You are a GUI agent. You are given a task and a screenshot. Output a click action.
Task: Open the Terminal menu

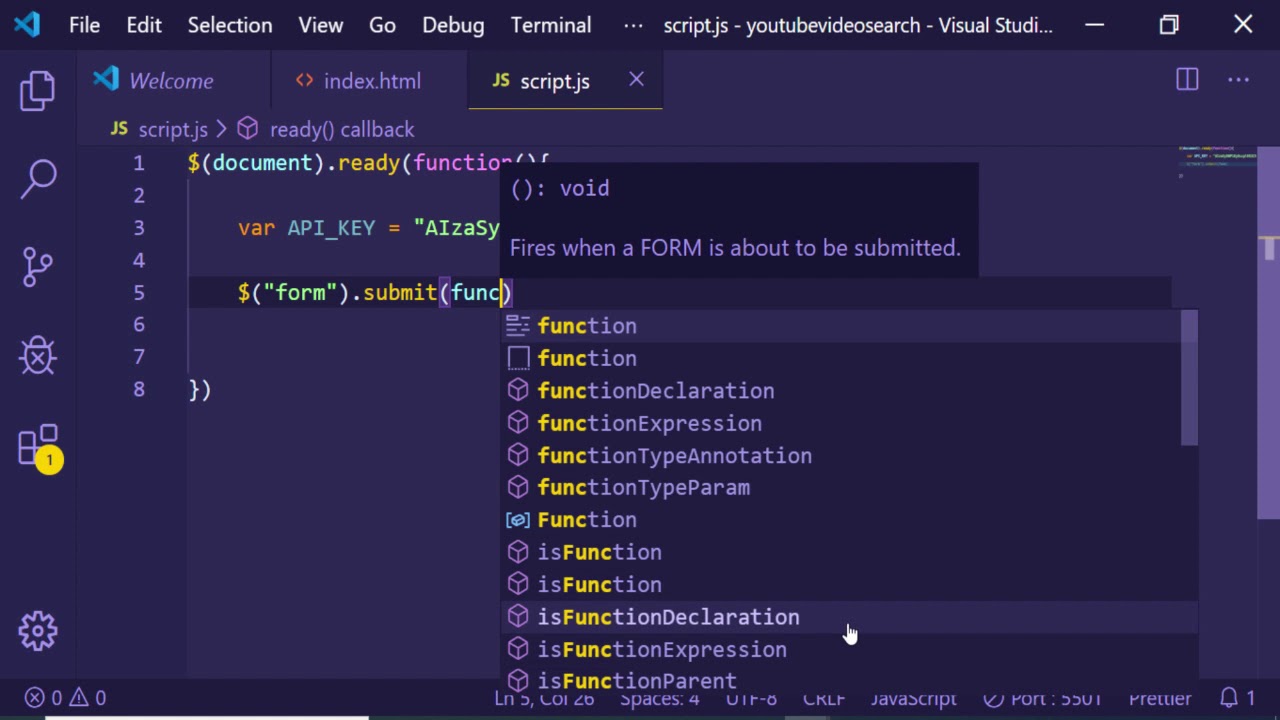click(x=551, y=26)
